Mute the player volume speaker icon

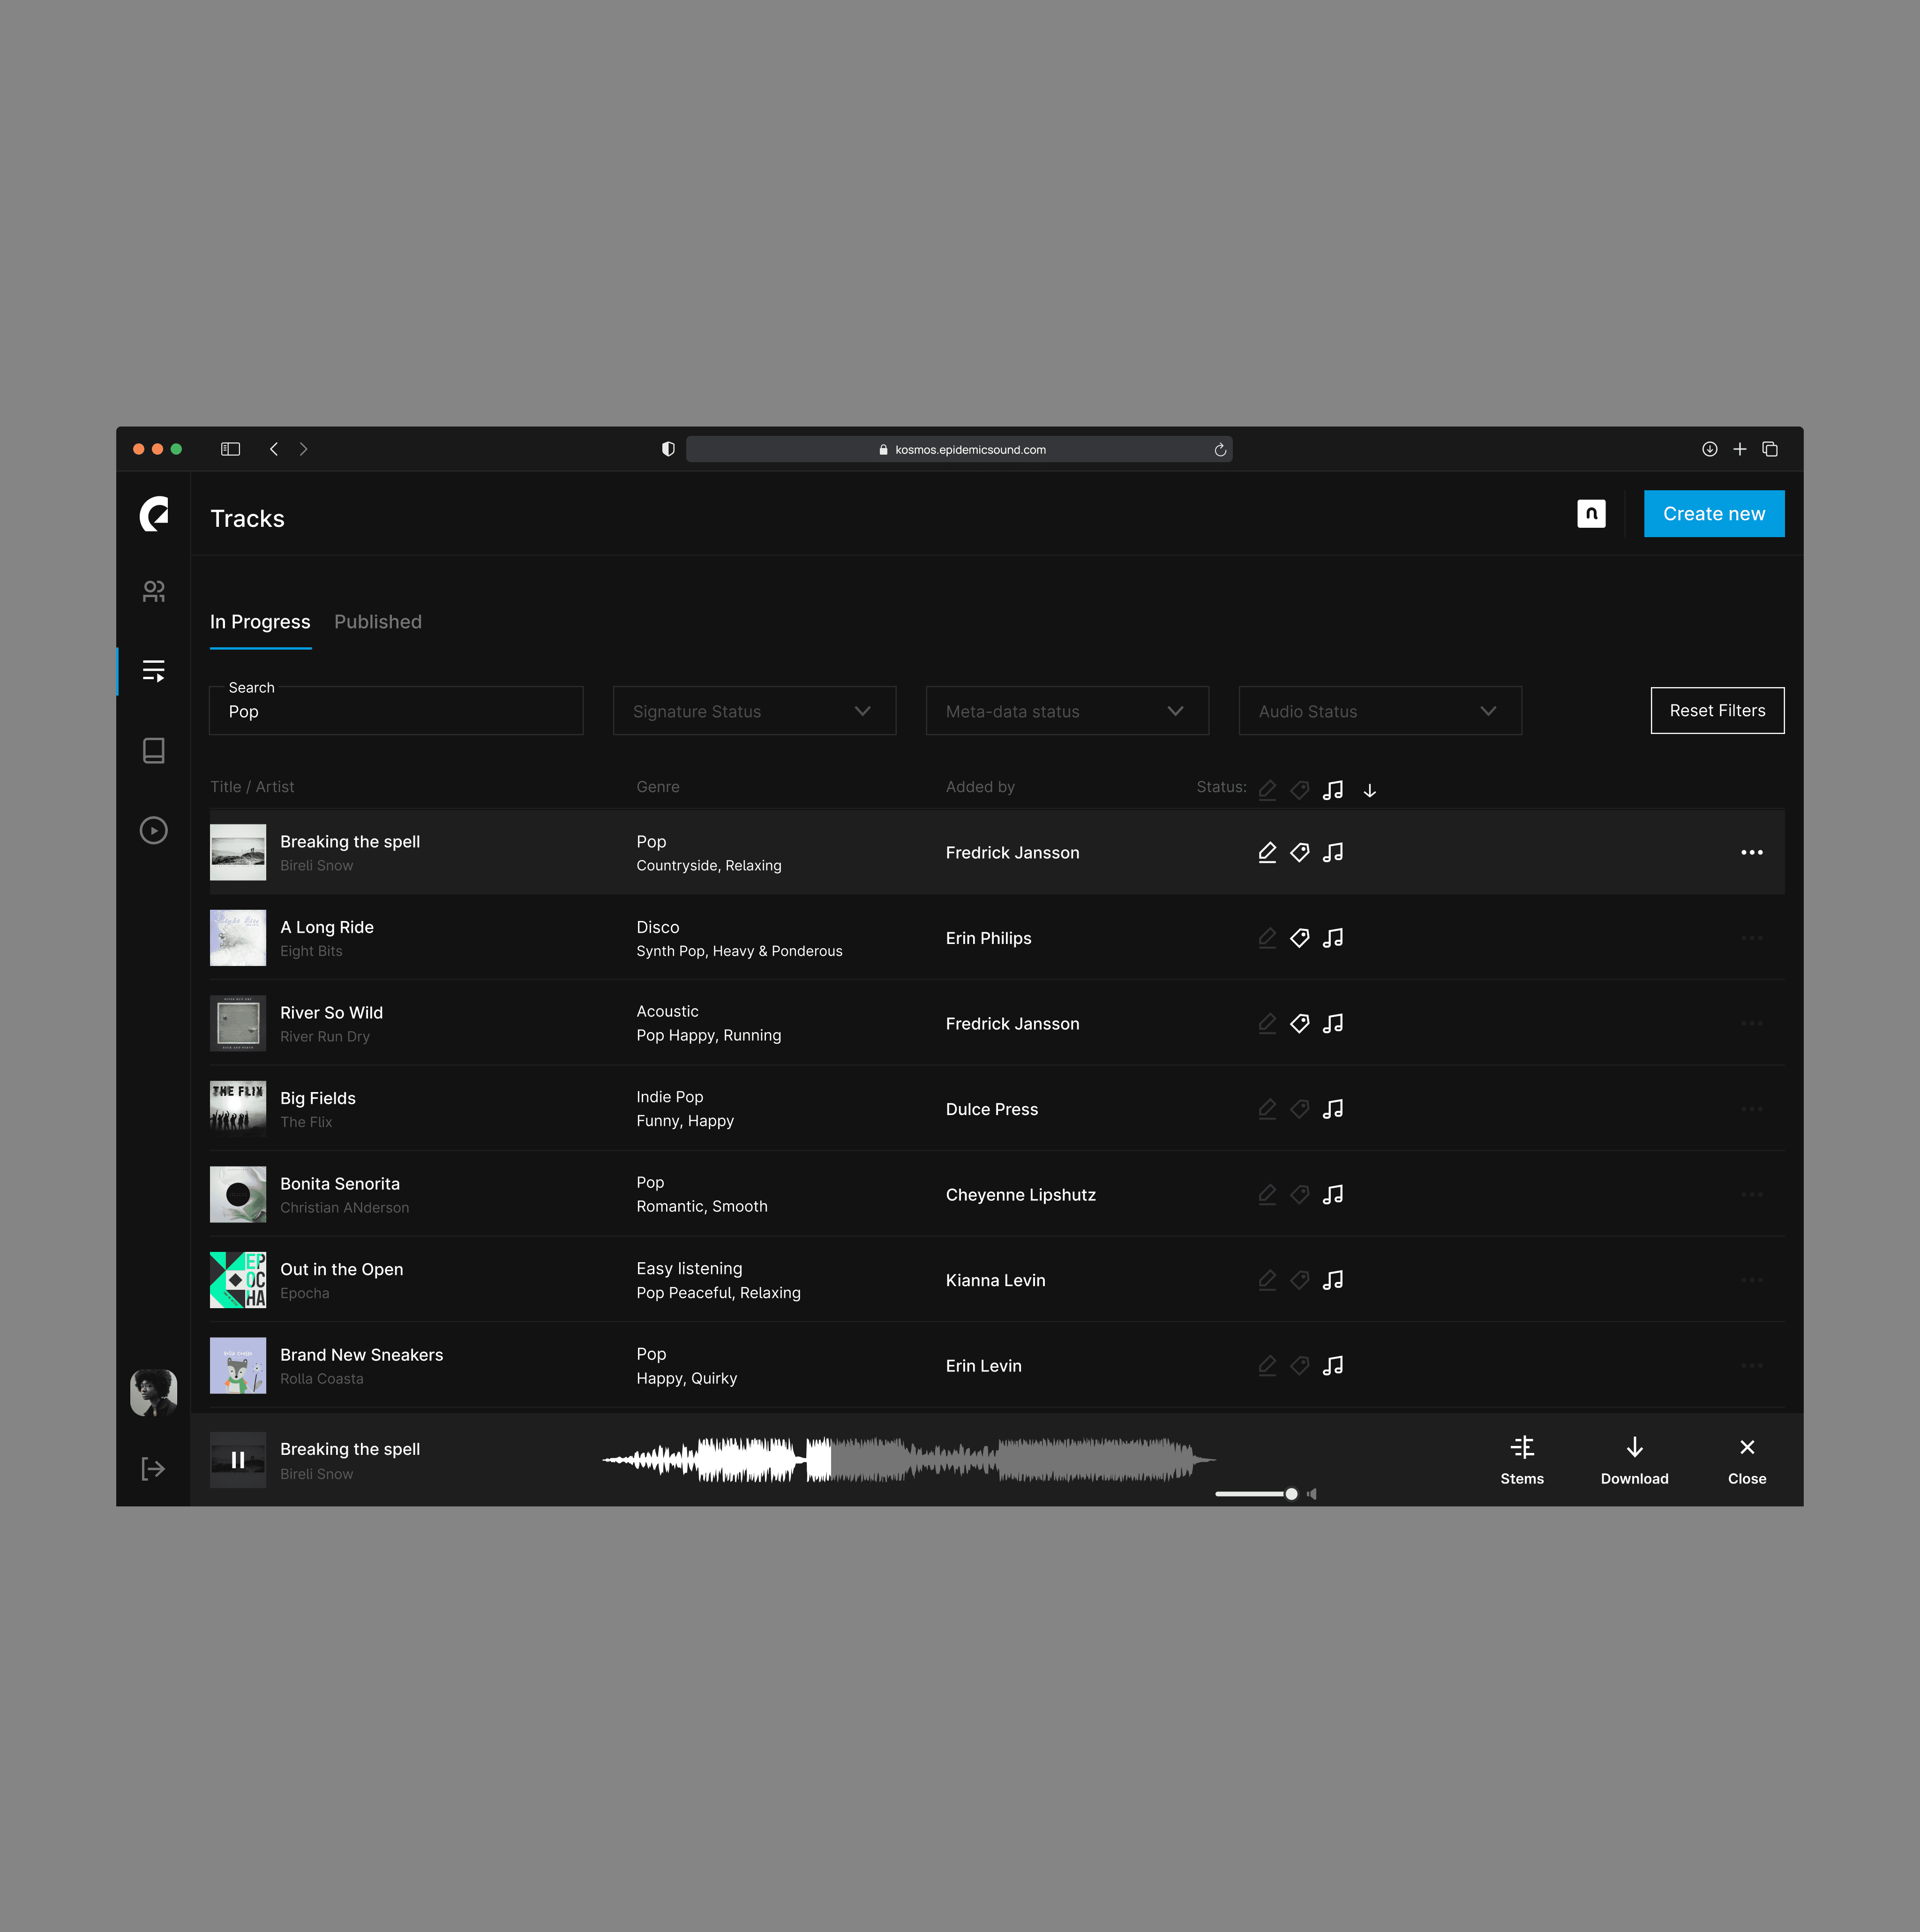[x=1312, y=1494]
